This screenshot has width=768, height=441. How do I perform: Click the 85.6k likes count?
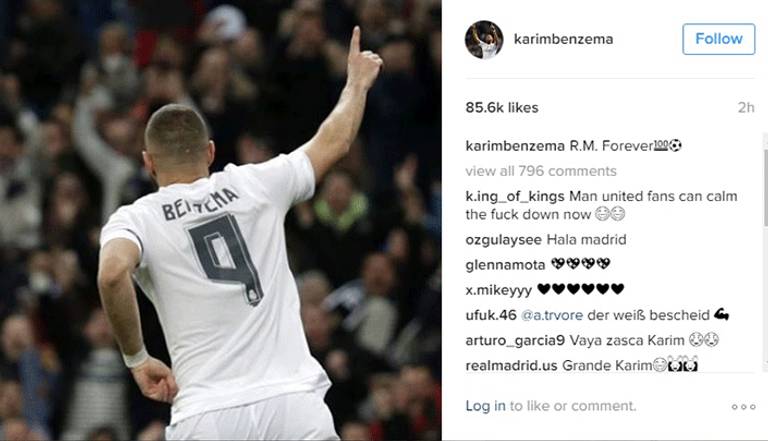pos(502,108)
